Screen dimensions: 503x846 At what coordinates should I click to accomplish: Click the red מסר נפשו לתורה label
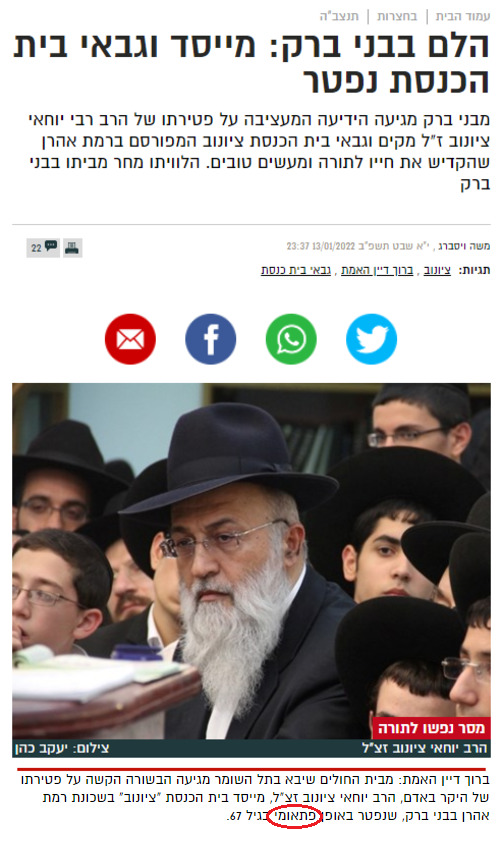(431, 728)
